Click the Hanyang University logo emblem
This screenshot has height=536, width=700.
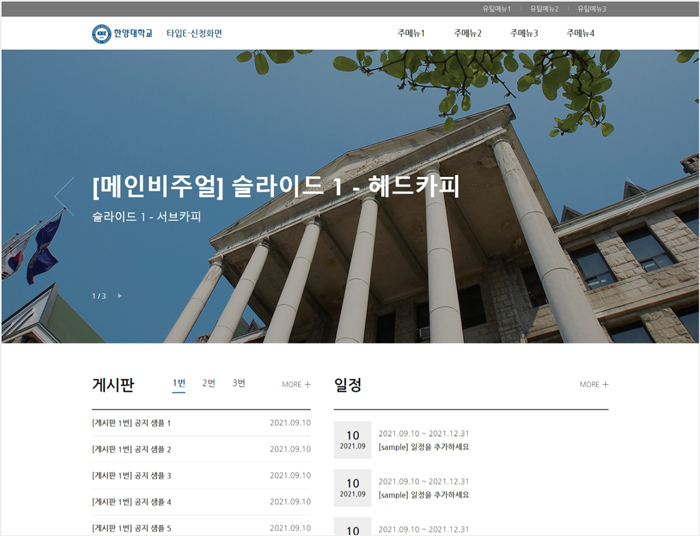[102, 34]
